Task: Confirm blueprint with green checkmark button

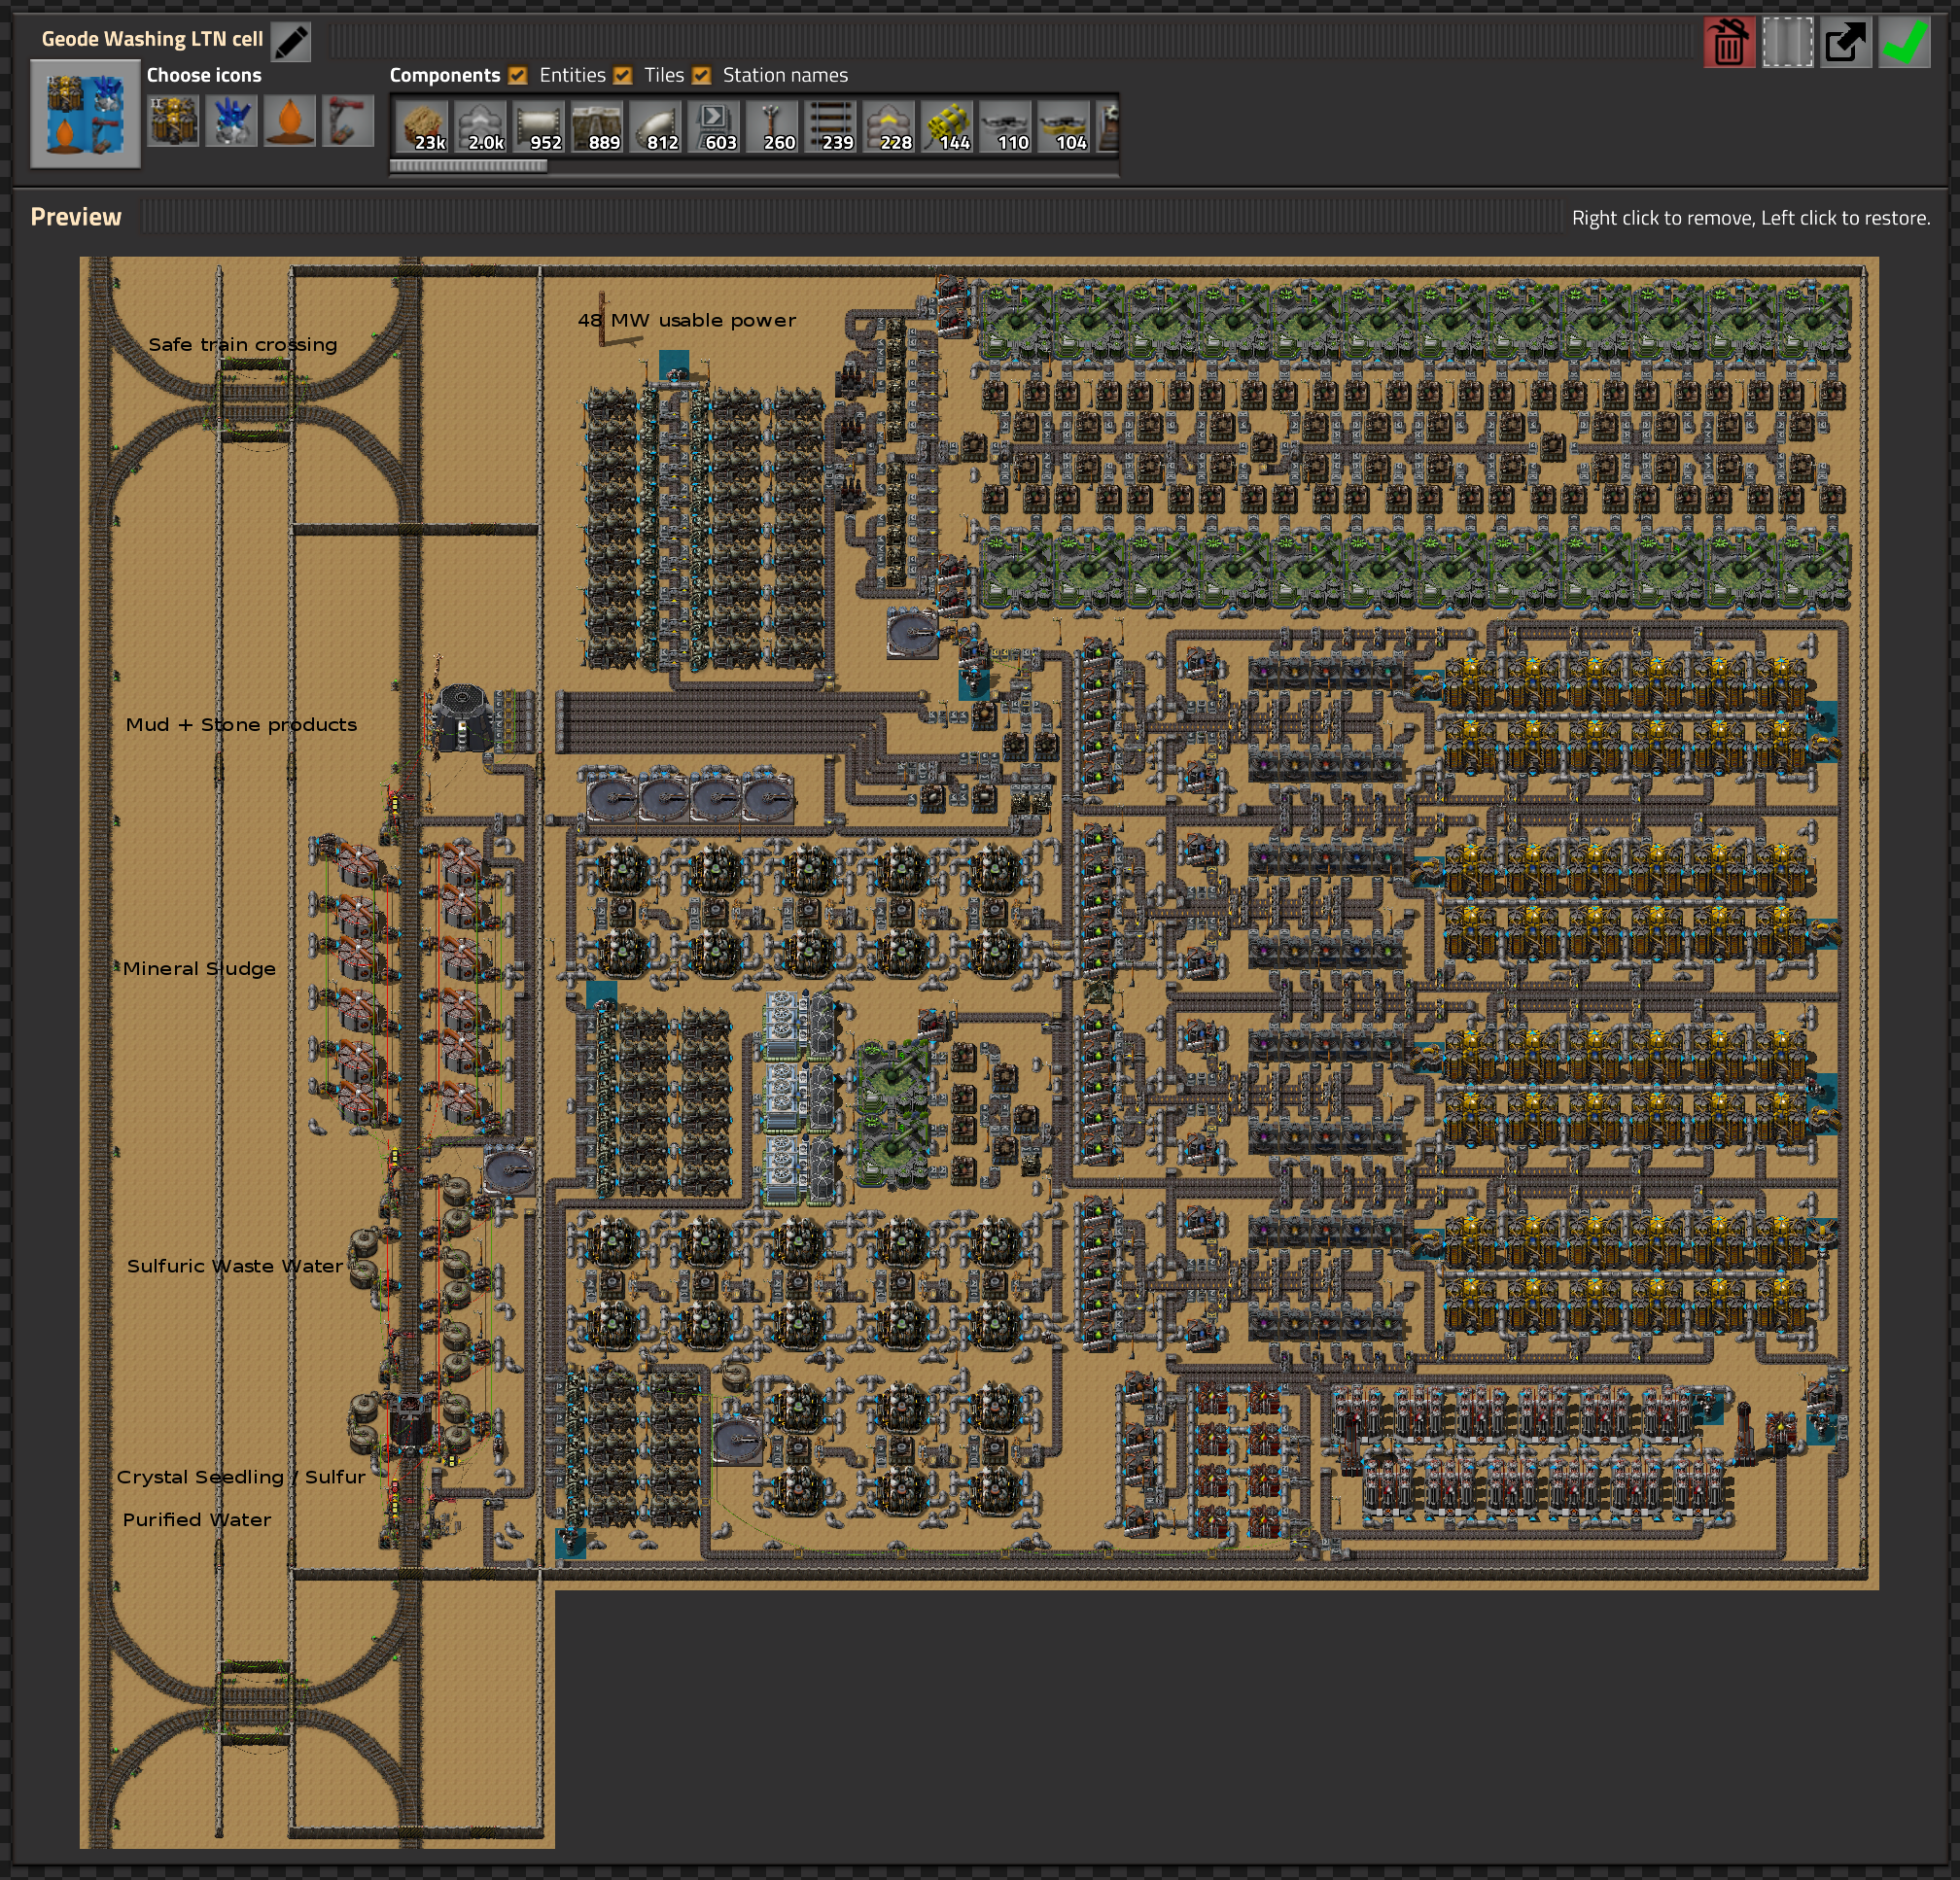Action: coord(1903,42)
